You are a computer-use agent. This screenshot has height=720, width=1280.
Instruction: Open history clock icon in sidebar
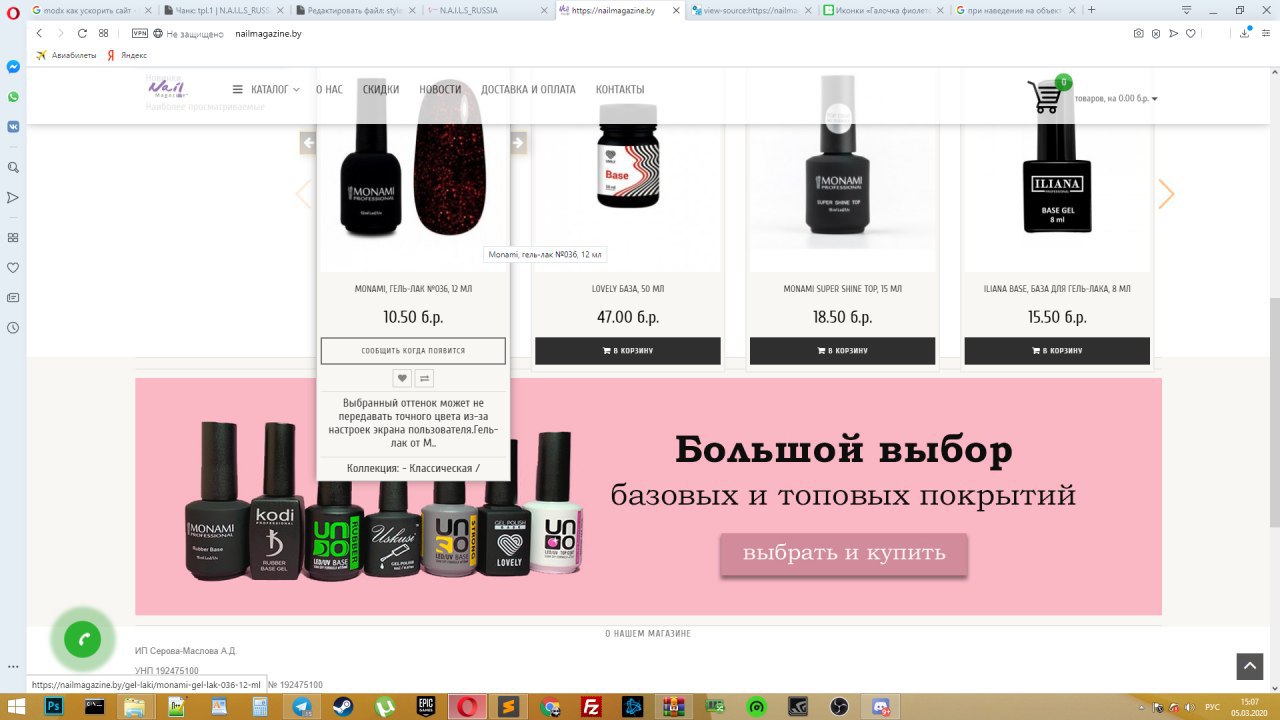pos(13,327)
